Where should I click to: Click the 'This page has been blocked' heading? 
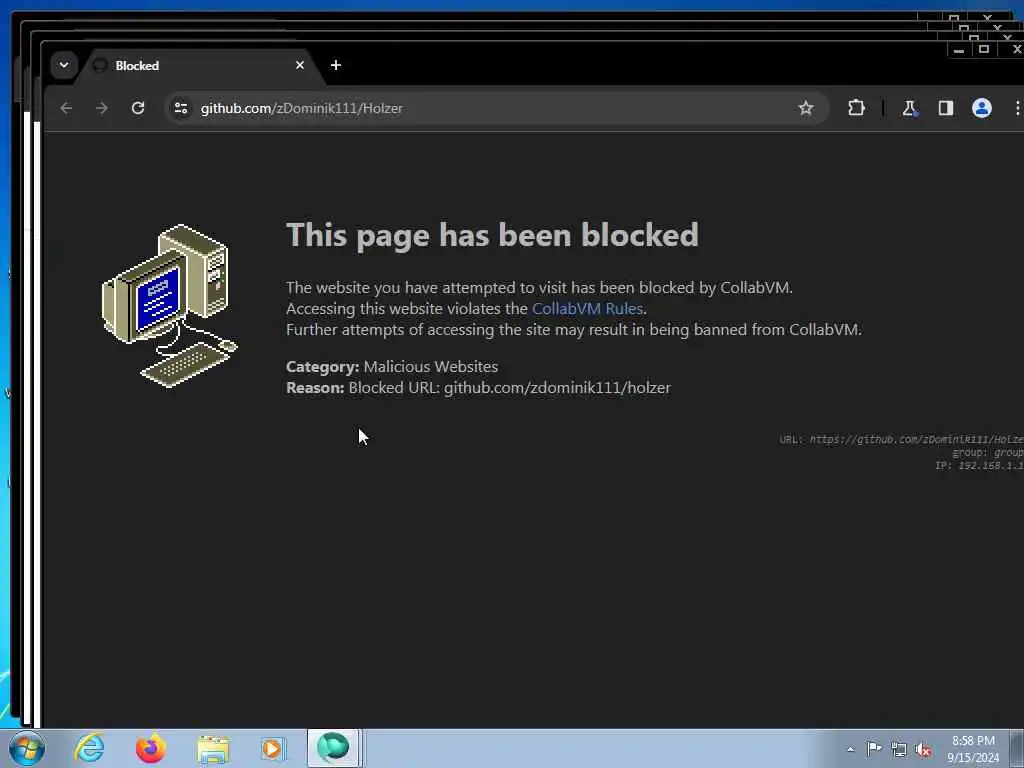[x=492, y=234]
